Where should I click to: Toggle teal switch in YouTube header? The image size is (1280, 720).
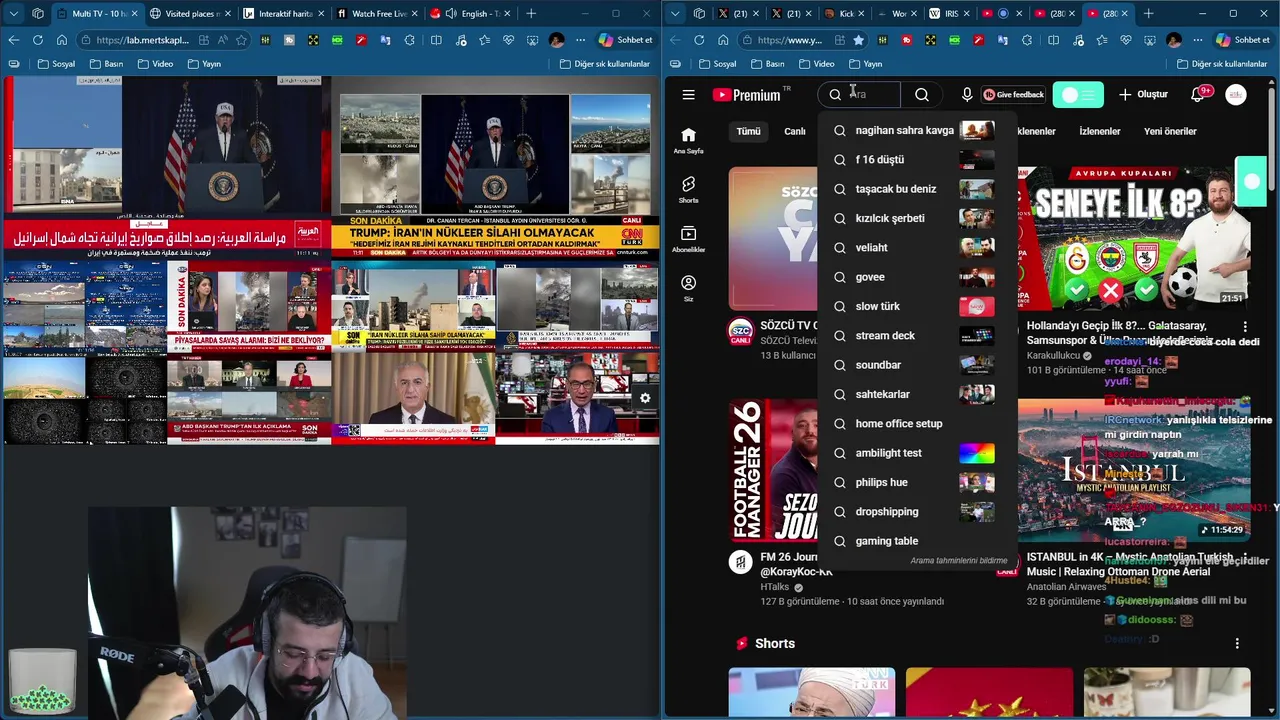1078,95
